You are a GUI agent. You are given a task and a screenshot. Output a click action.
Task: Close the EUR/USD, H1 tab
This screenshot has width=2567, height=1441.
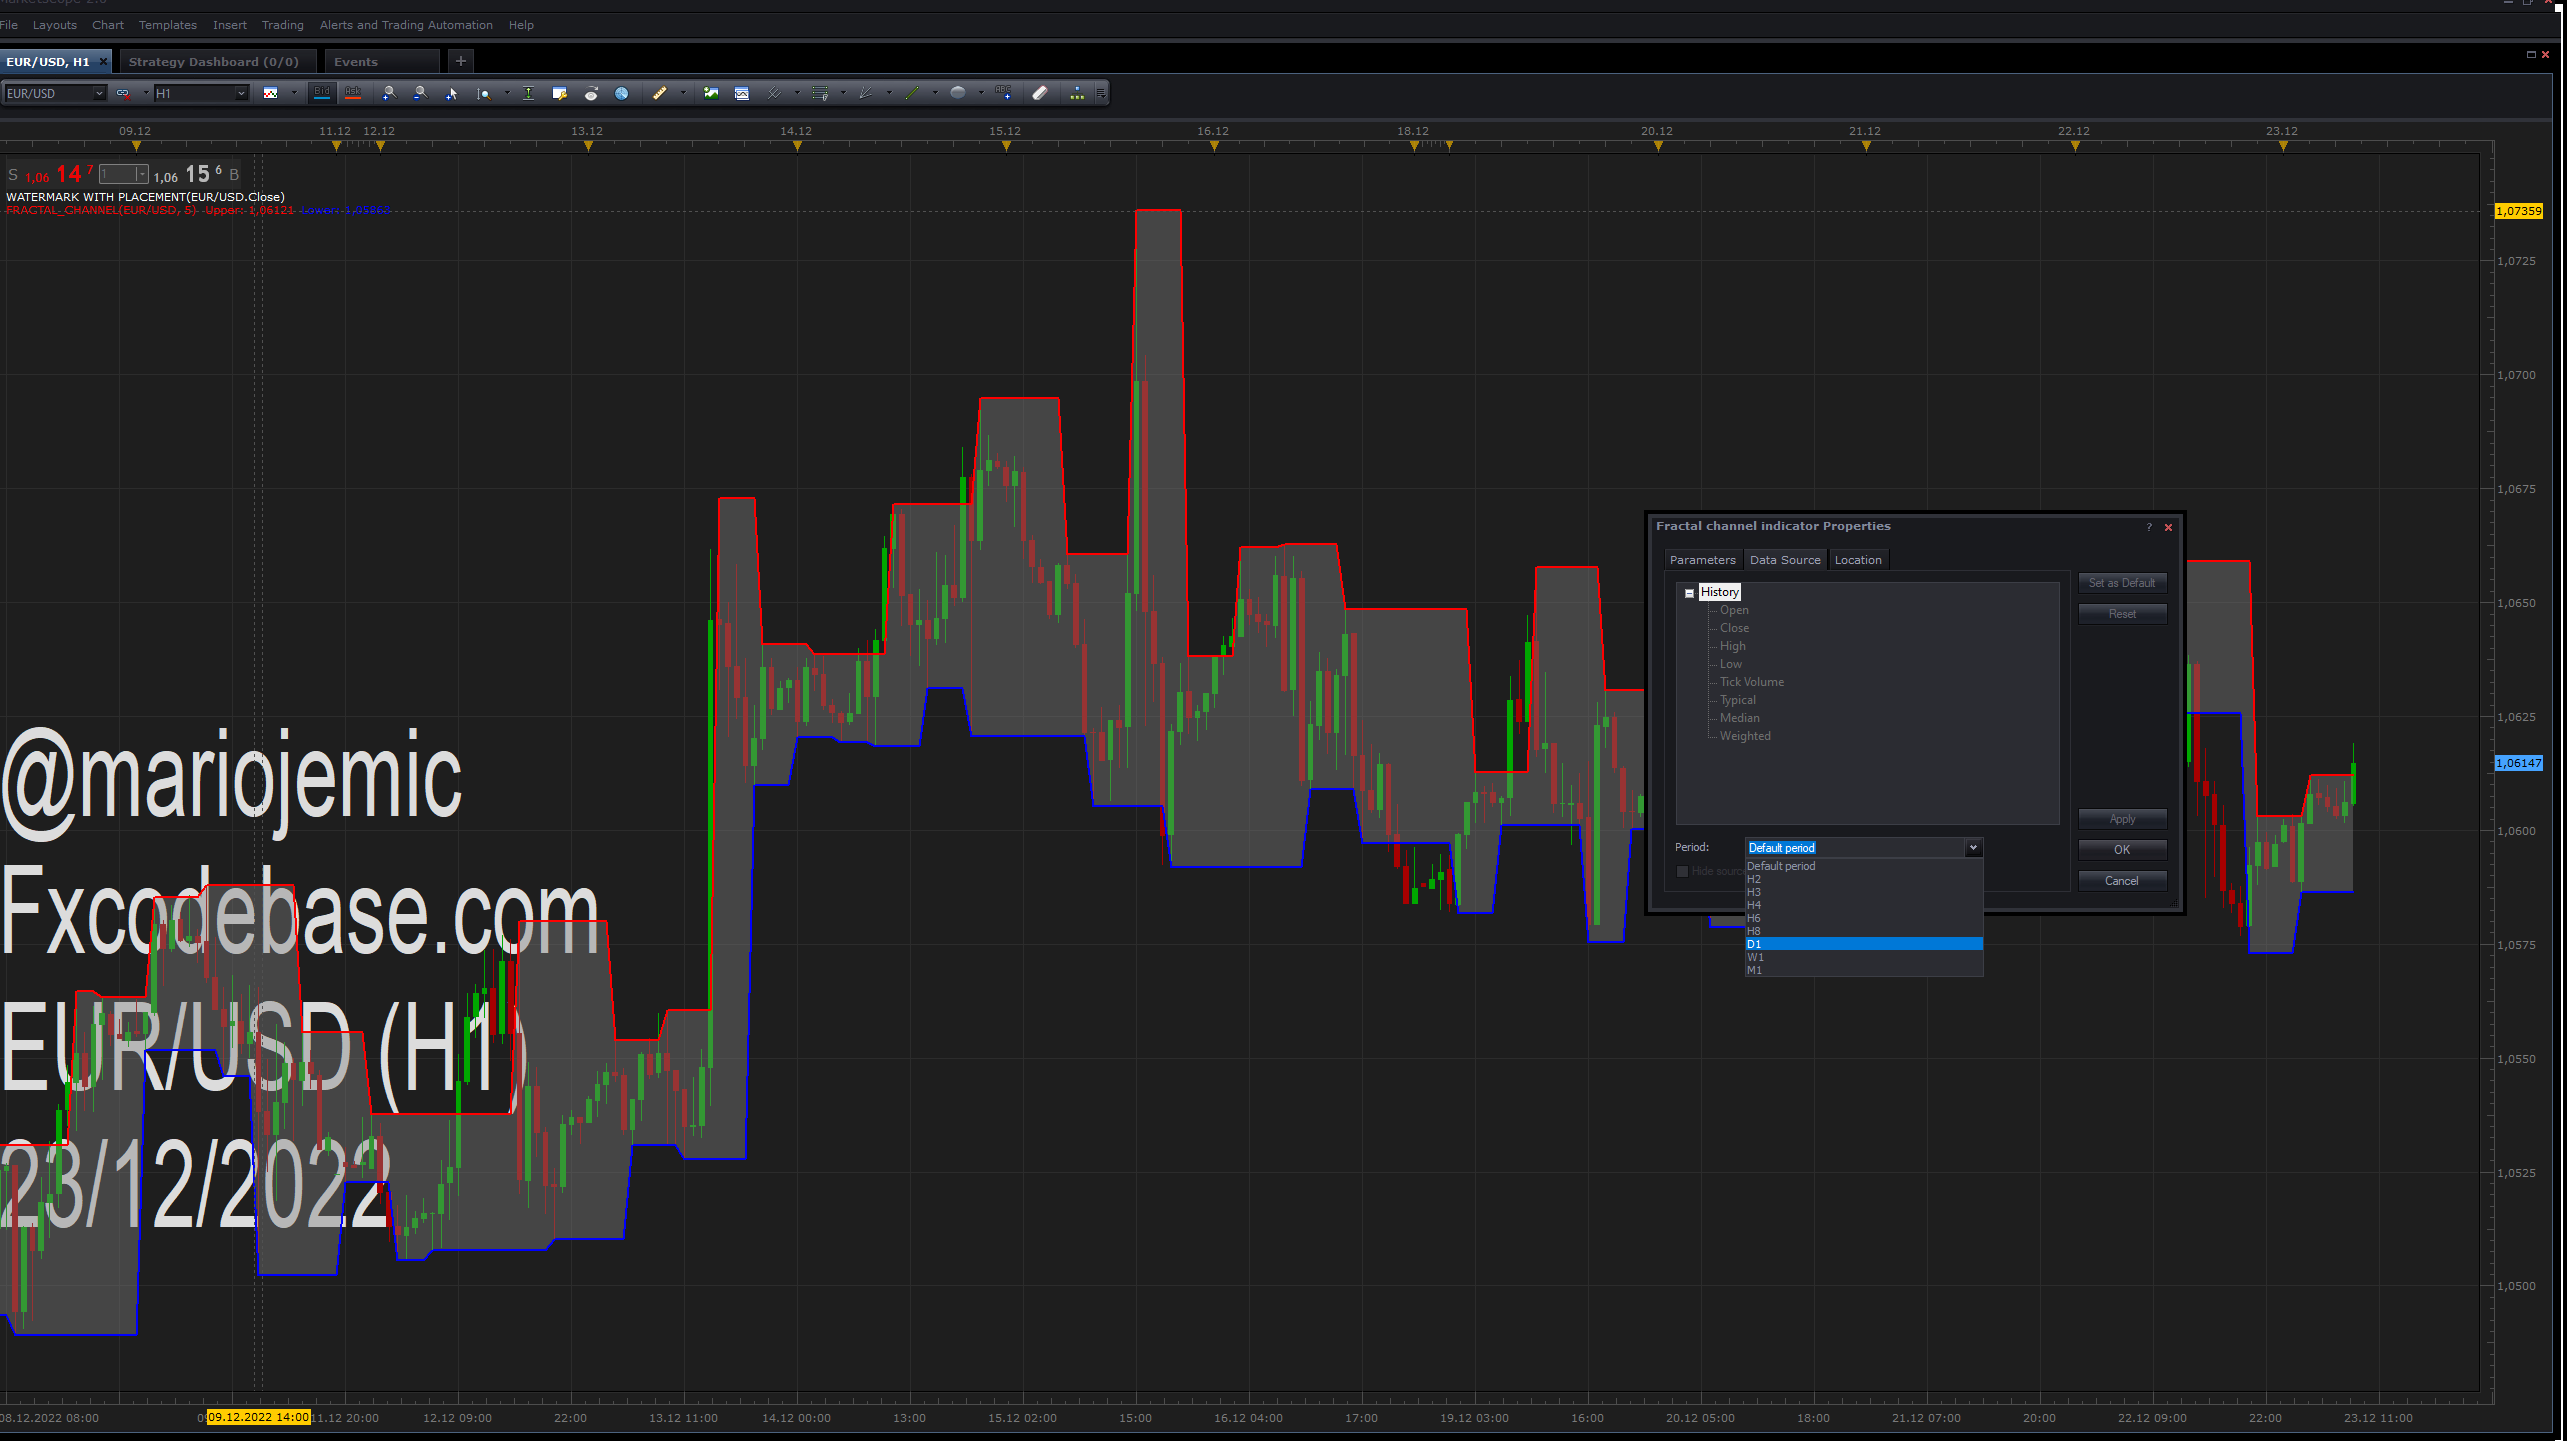pos(103,62)
